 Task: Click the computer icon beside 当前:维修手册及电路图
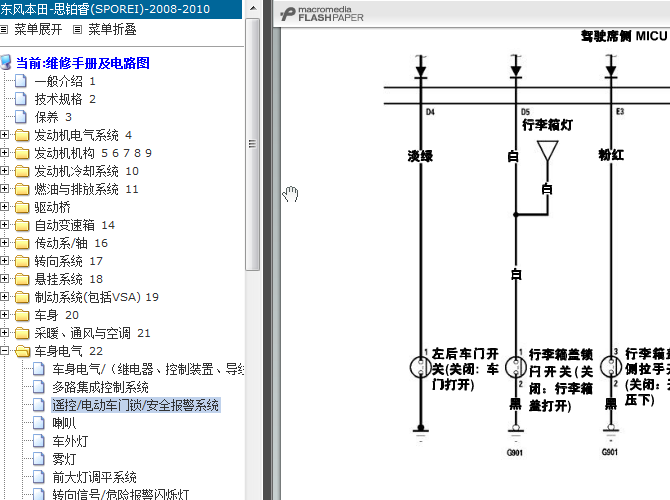tap(6, 62)
